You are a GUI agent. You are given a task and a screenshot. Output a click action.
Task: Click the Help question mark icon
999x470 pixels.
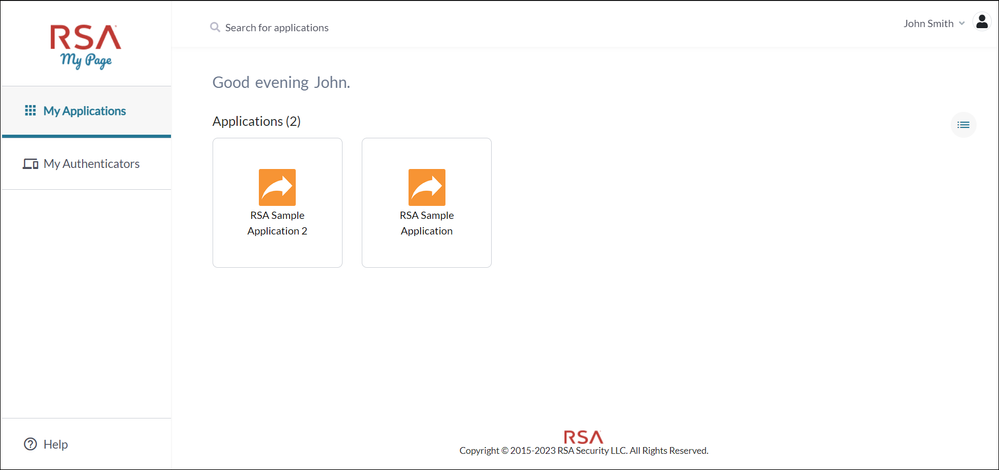click(30, 444)
